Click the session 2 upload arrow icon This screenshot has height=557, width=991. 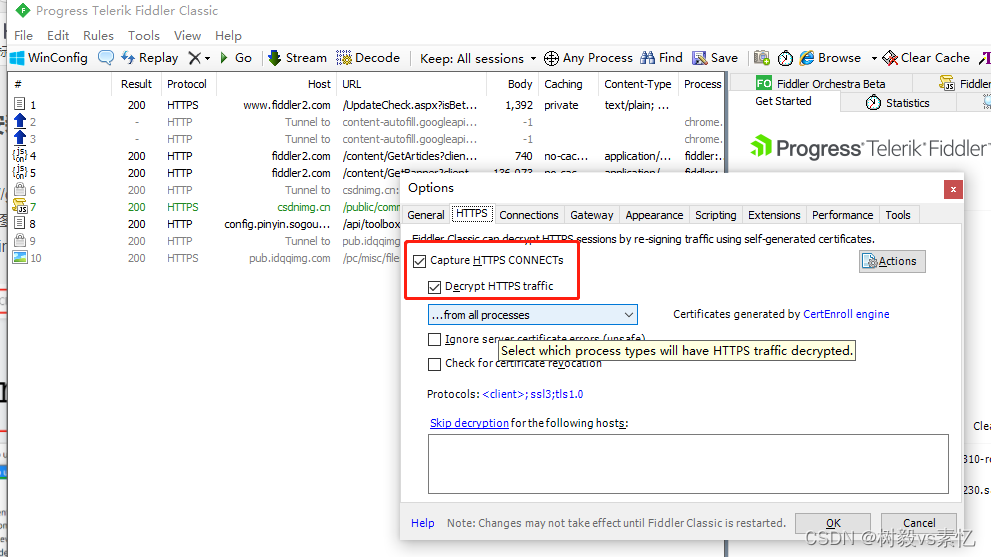pyautogui.click(x=20, y=121)
